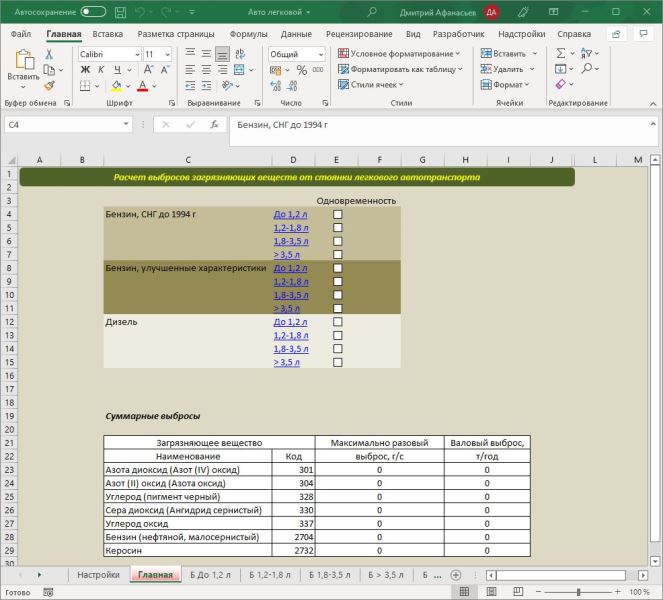
Task: Select the Format Painter brush
Action: (x=49, y=86)
